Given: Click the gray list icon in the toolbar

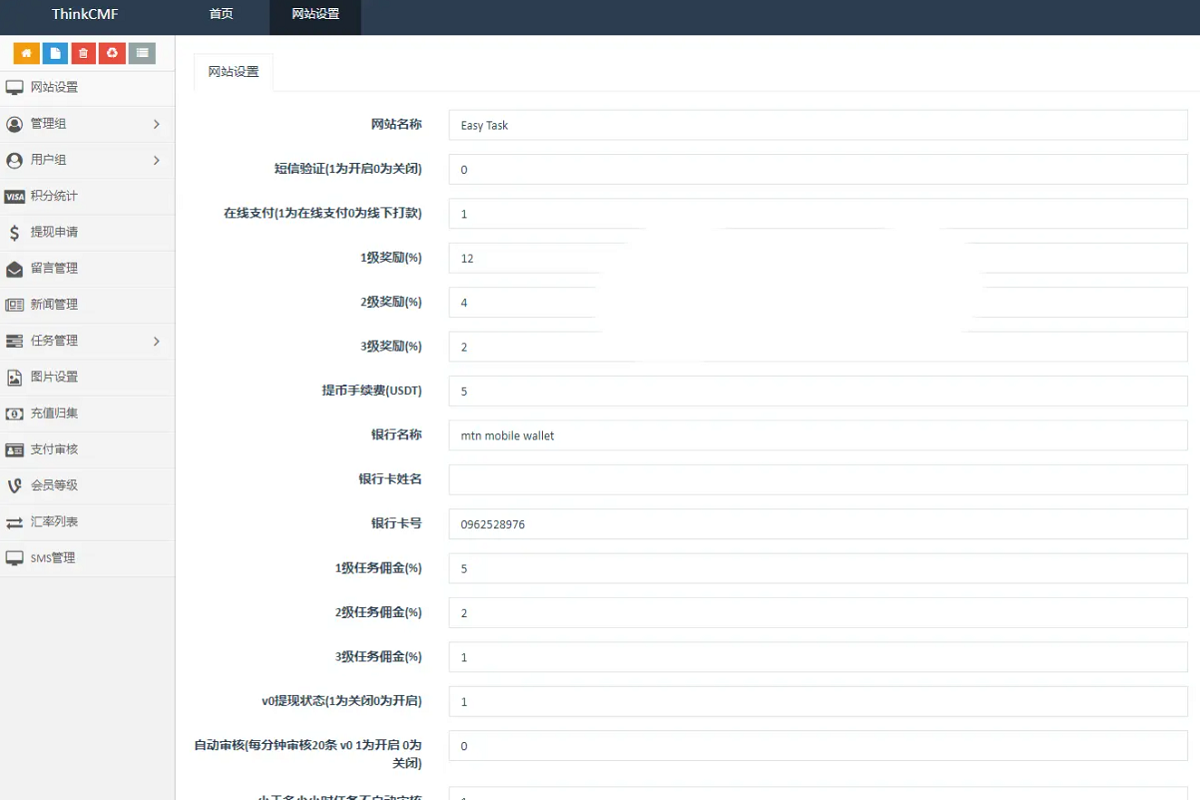Looking at the screenshot, I should (x=139, y=52).
